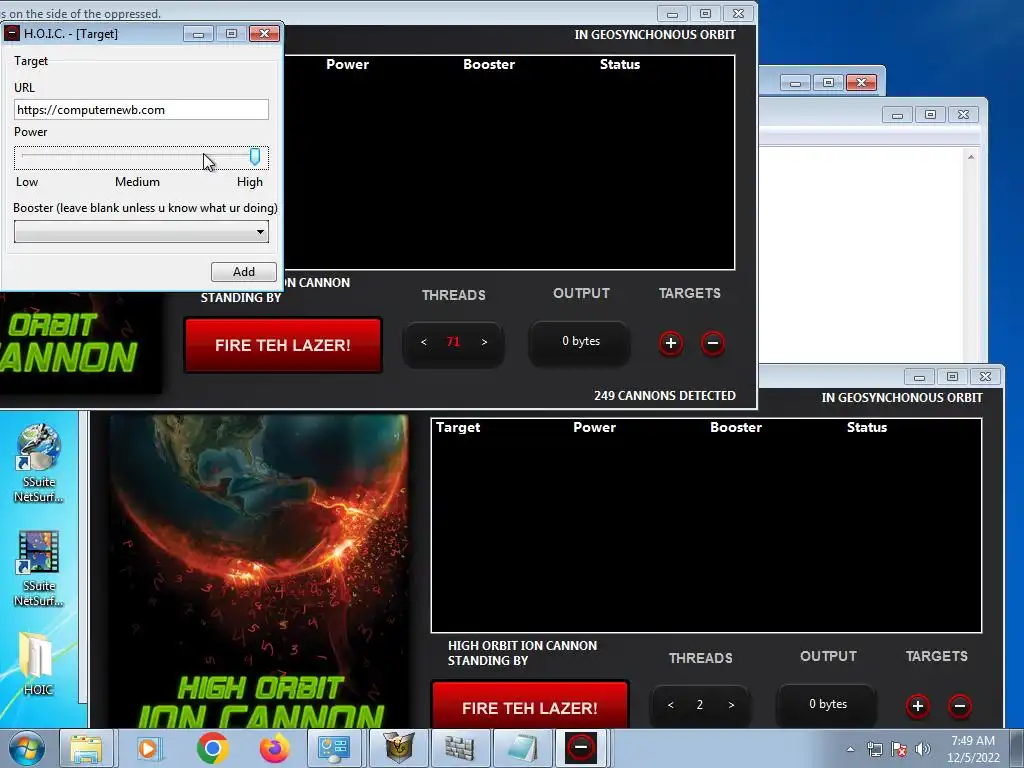Click the 0 bytes output in upper window

click(x=581, y=342)
